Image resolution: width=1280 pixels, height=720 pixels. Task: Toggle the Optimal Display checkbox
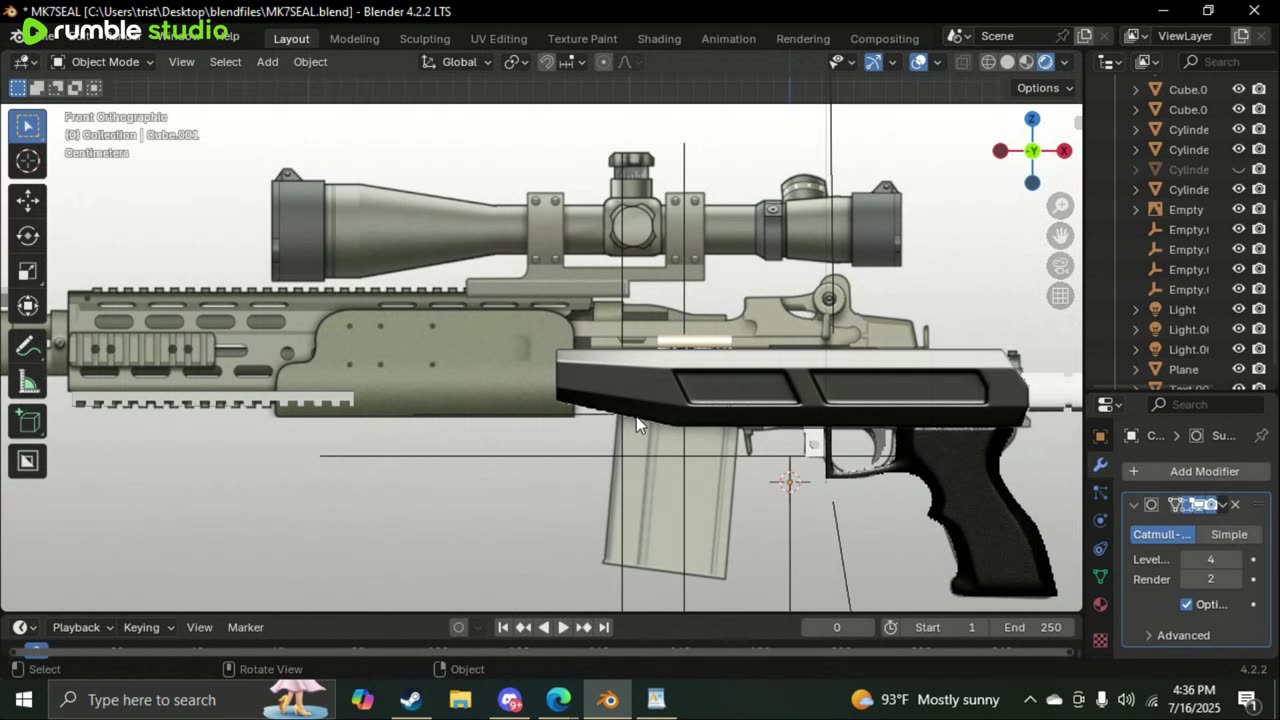[1186, 604]
